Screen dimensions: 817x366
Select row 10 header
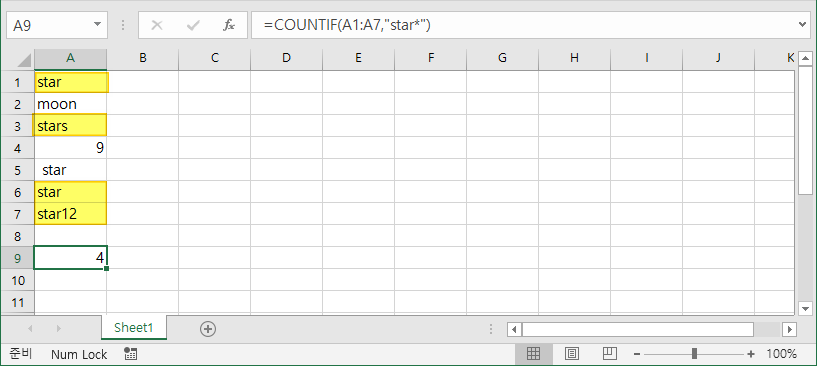tap(17, 280)
